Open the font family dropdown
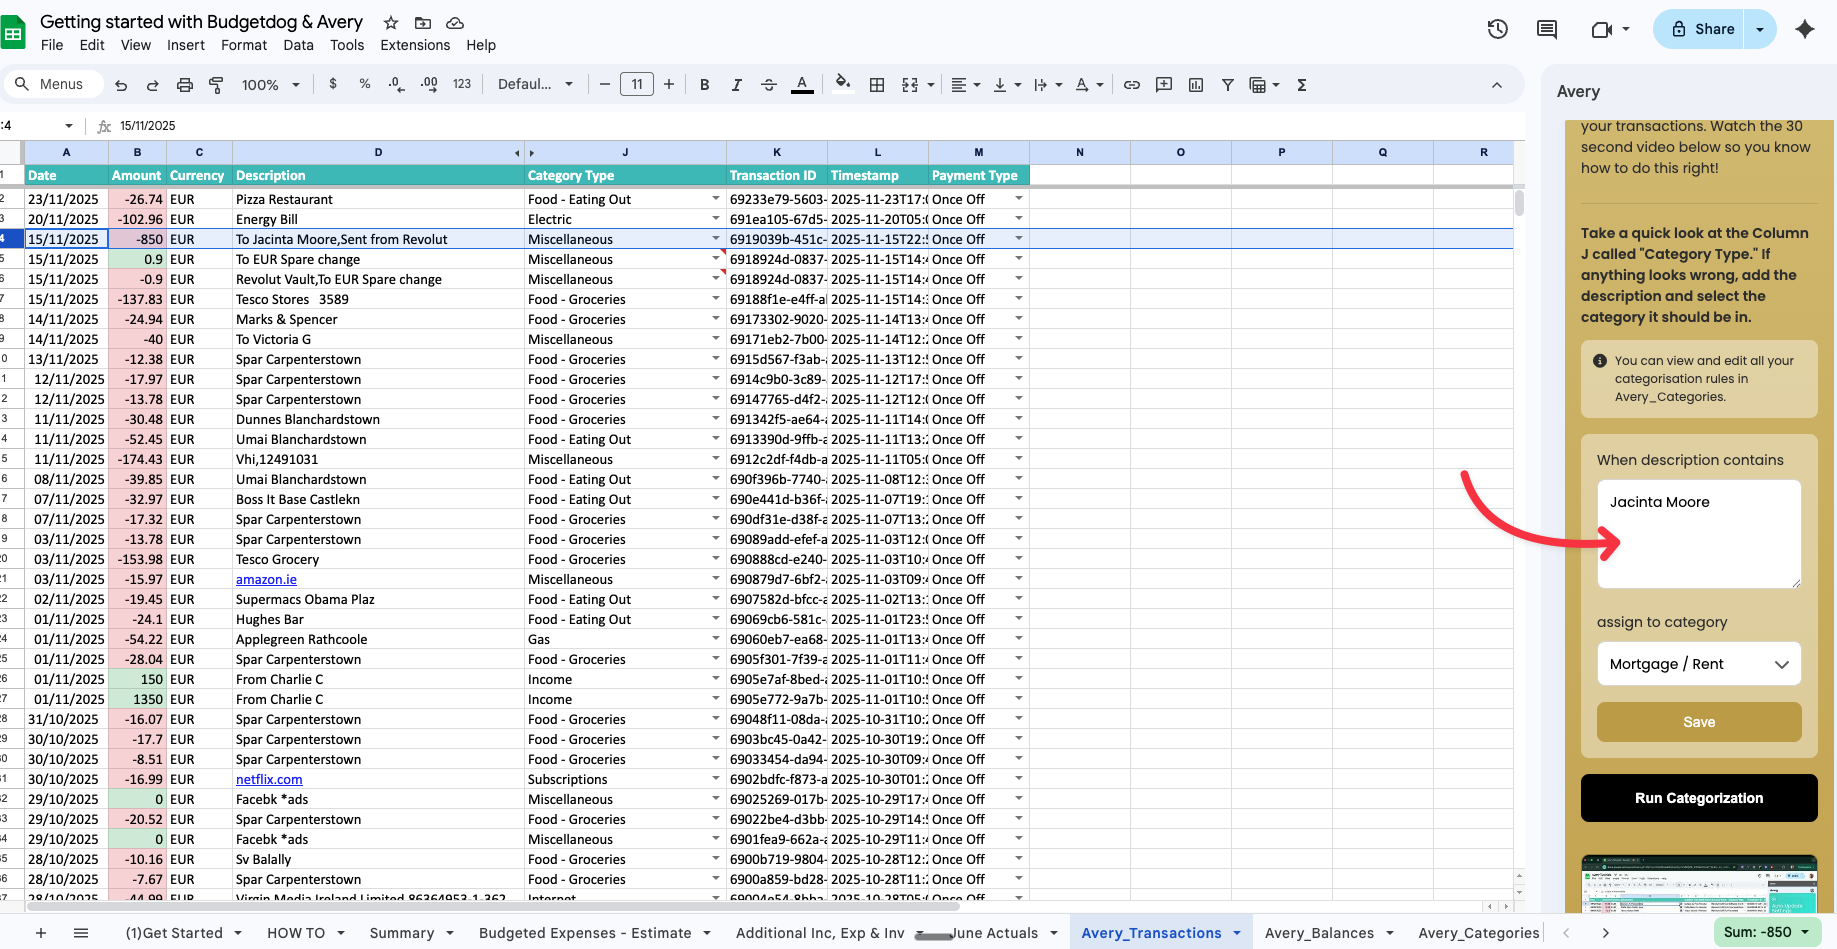The width and height of the screenshot is (1837, 949). point(535,85)
